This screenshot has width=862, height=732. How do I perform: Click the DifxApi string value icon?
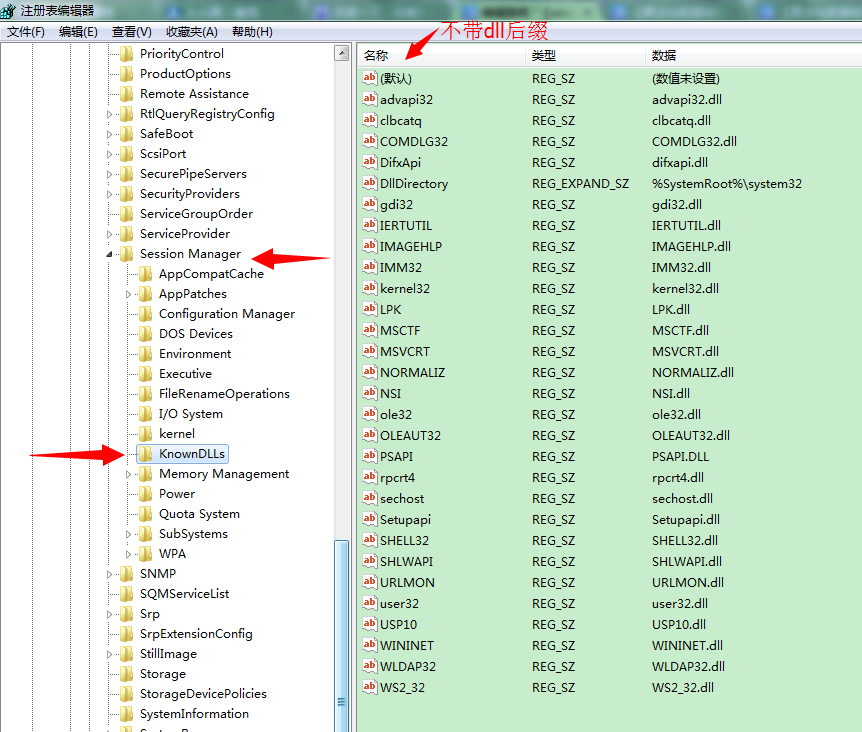[x=369, y=162]
